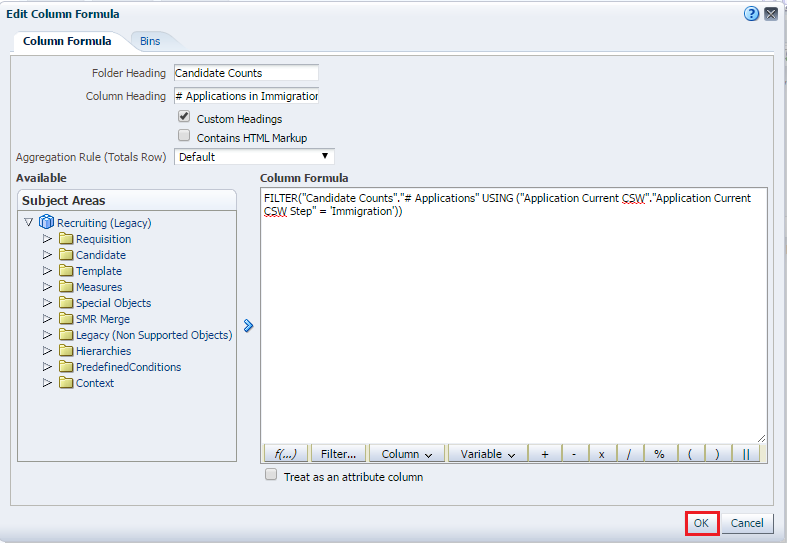The image size is (787, 543).
Task: Expand the Measures folder
Action: (x=47, y=287)
